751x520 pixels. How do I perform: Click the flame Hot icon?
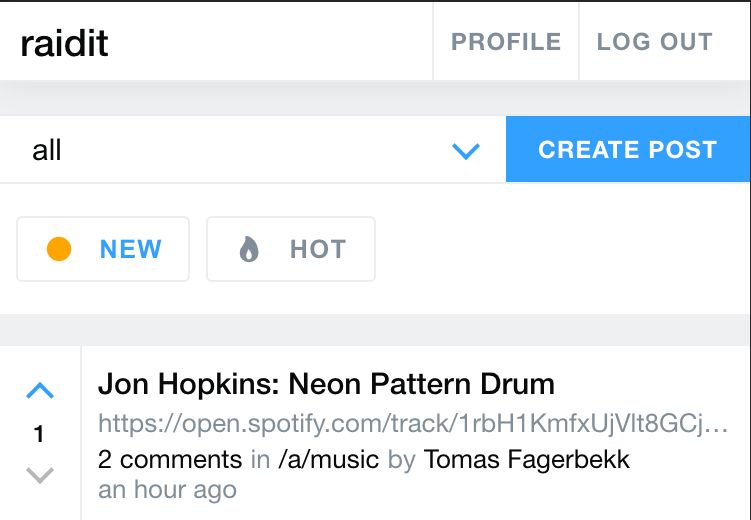click(249, 249)
